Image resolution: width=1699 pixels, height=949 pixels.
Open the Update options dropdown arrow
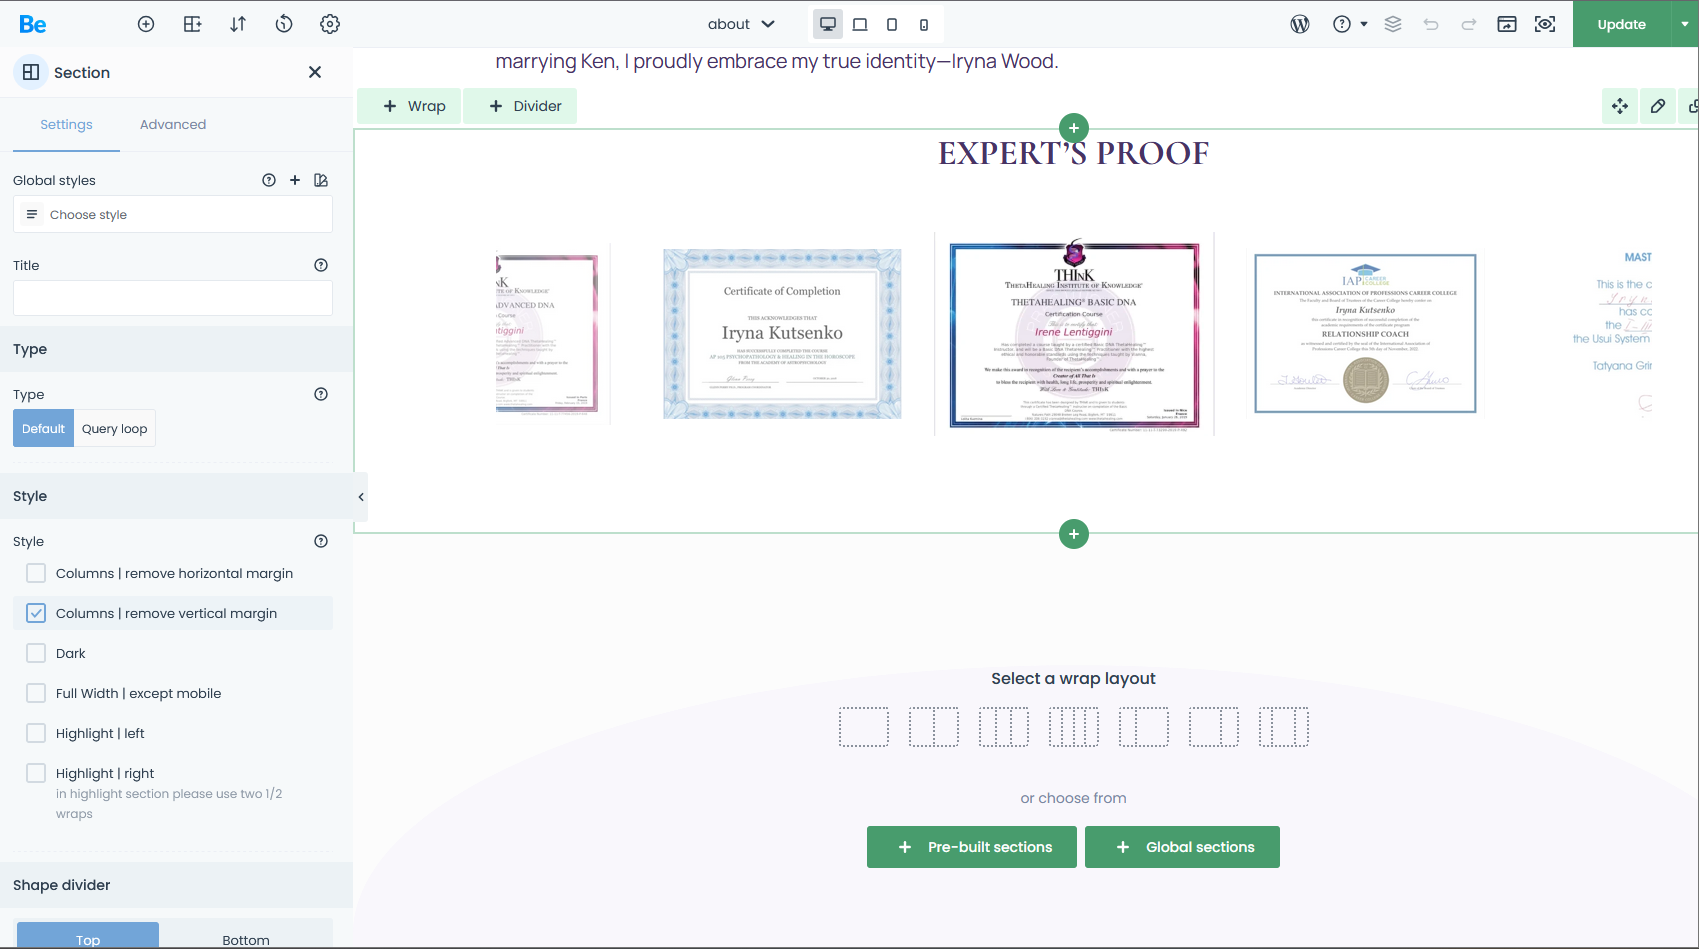[1685, 24]
